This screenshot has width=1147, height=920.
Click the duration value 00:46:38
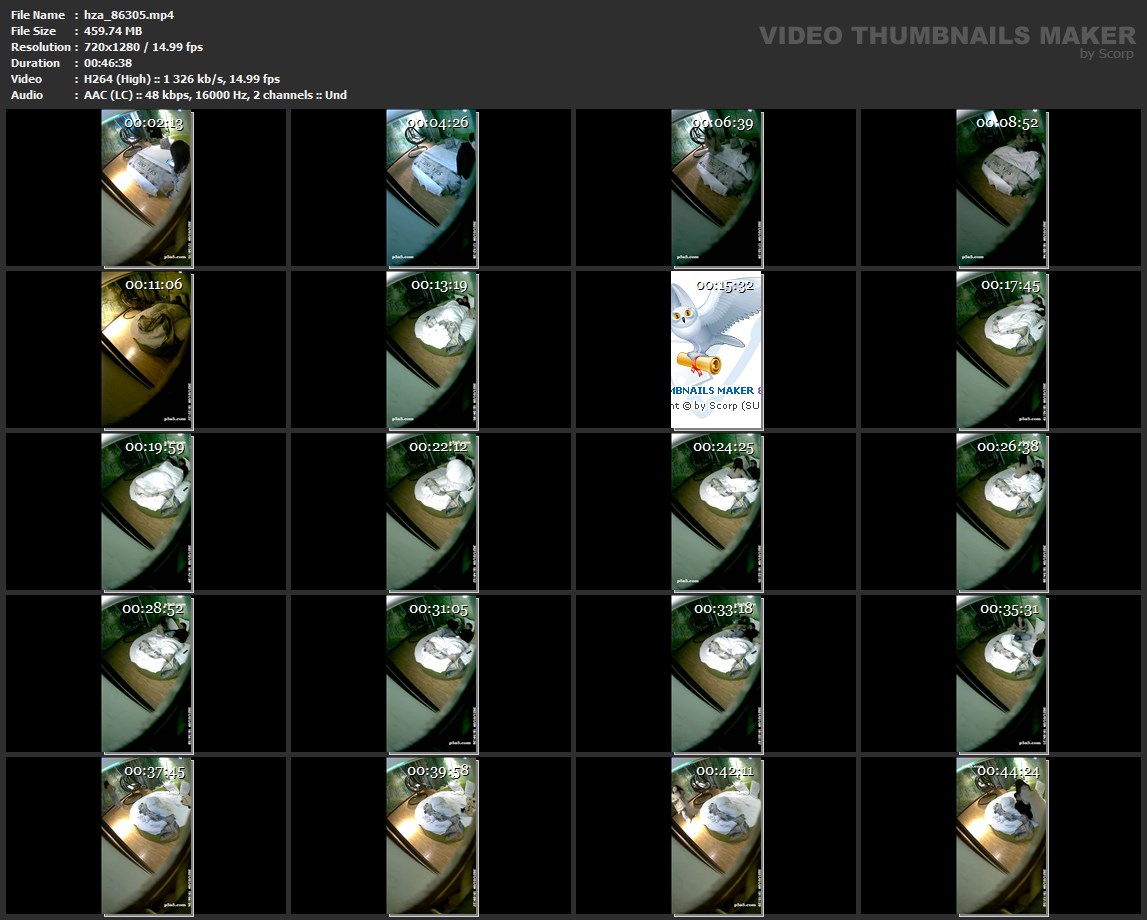[x=108, y=63]
